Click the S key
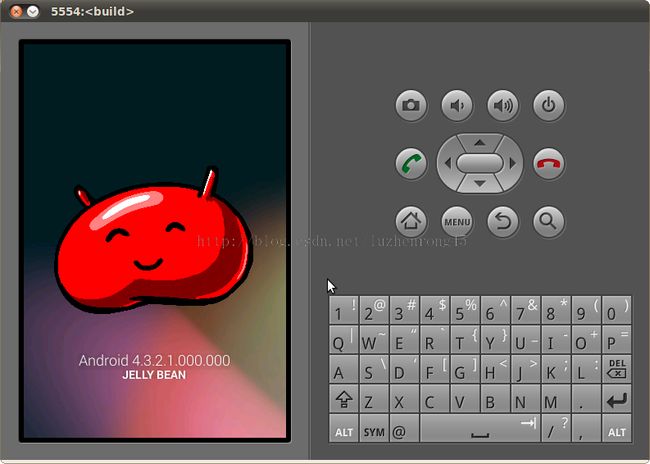650x464 pixels. (x=374, y=369)
